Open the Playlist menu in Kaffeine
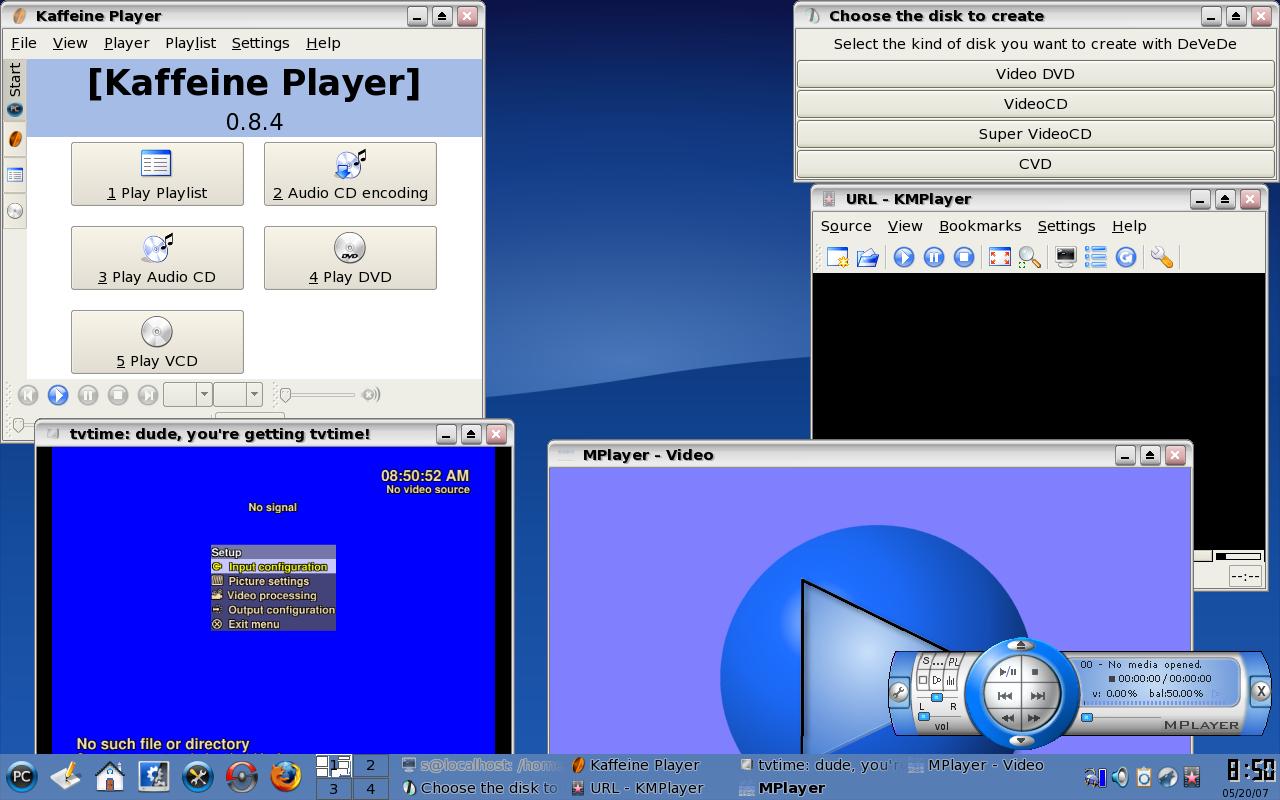This screenshot has width=1280, height=800. pos(190,43)
